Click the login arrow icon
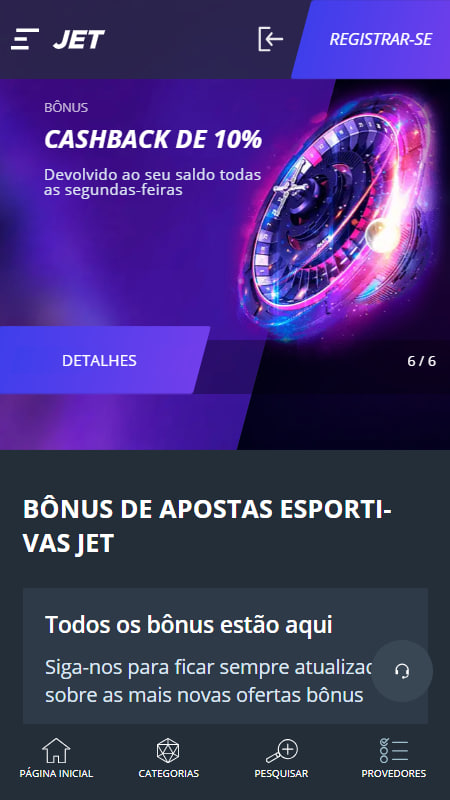 point(270,39)
